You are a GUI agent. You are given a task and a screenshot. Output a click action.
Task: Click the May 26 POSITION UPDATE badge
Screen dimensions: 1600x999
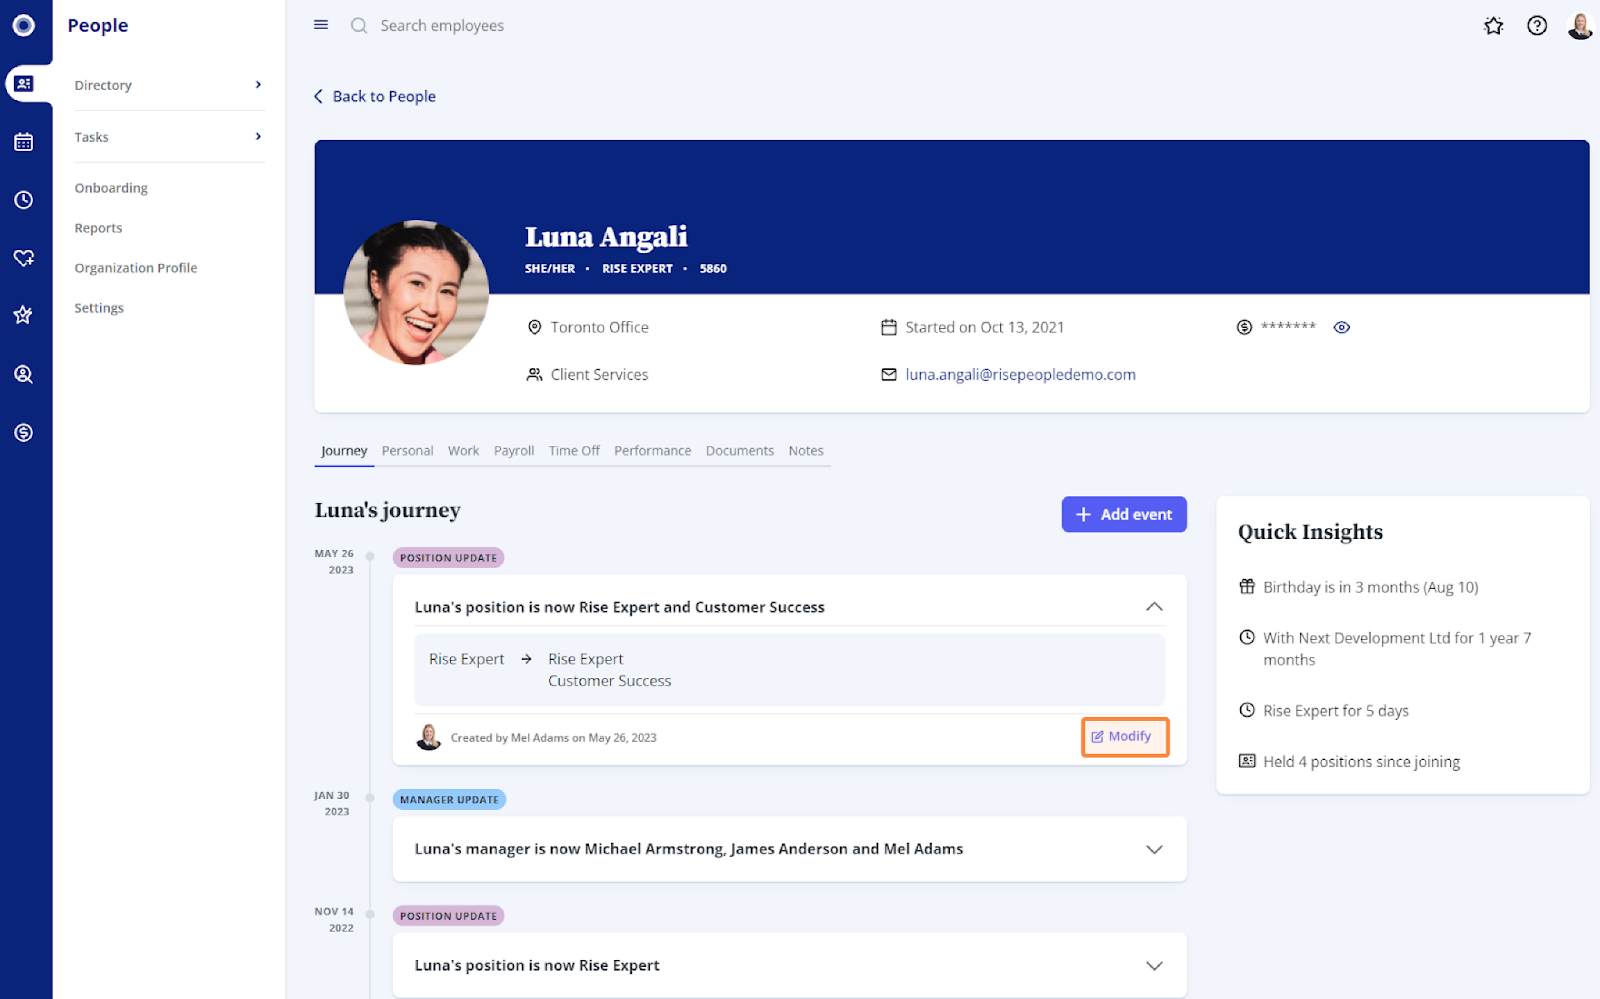(x=448, y=558)
